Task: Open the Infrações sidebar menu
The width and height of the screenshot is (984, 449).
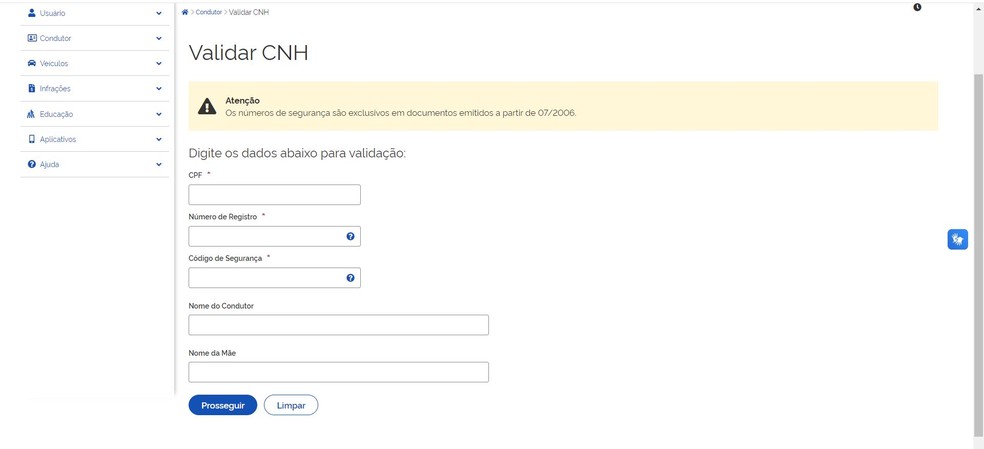Action: coord(95,89)
